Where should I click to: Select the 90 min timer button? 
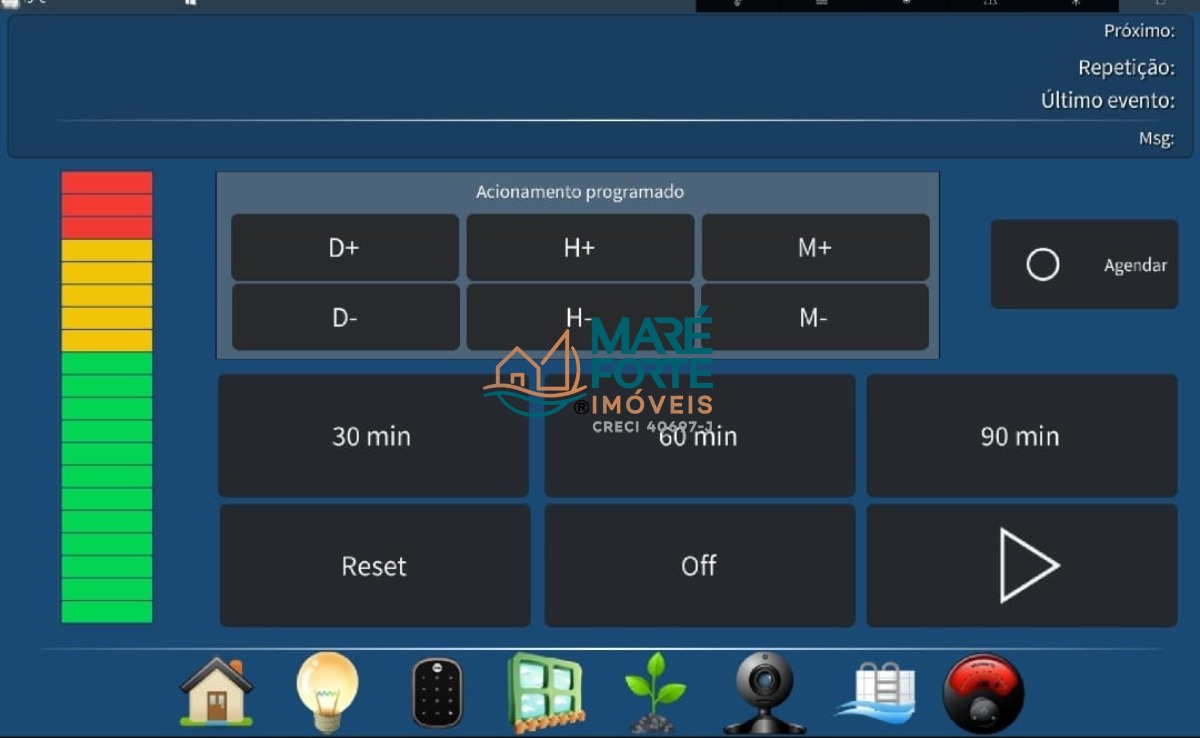(x=1020, y=436)
